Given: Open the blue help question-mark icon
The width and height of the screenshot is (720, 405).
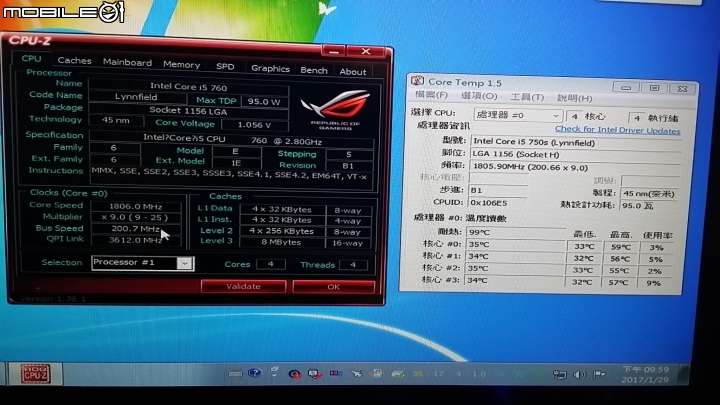Looking at the screenshot, I should point(254,373).
